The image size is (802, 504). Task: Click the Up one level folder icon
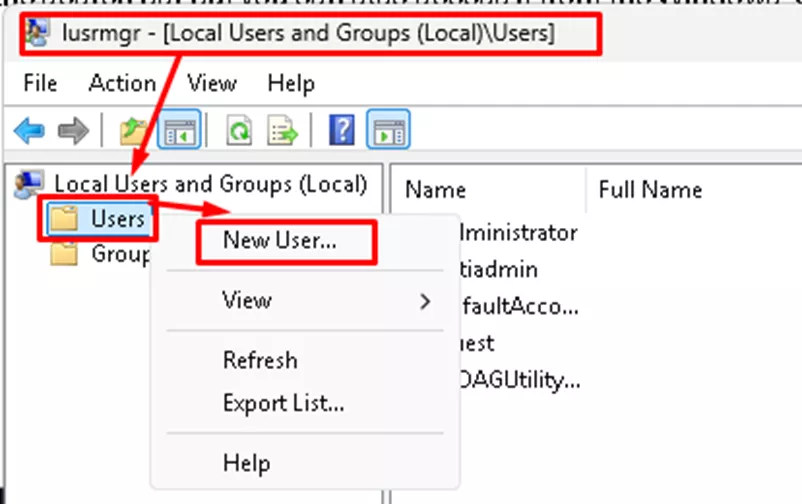coord(133,130)
